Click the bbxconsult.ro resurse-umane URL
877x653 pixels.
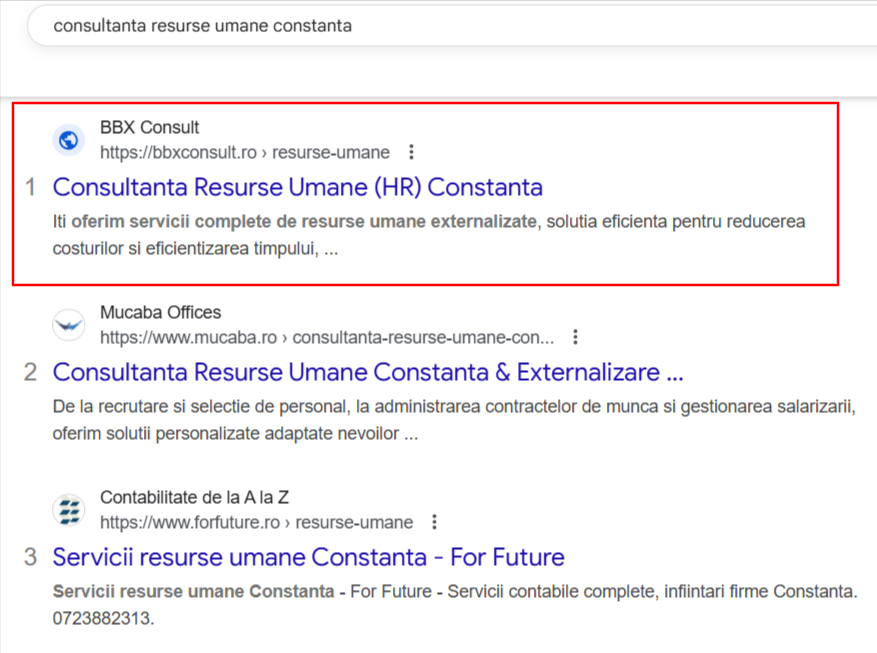point(245,153)
